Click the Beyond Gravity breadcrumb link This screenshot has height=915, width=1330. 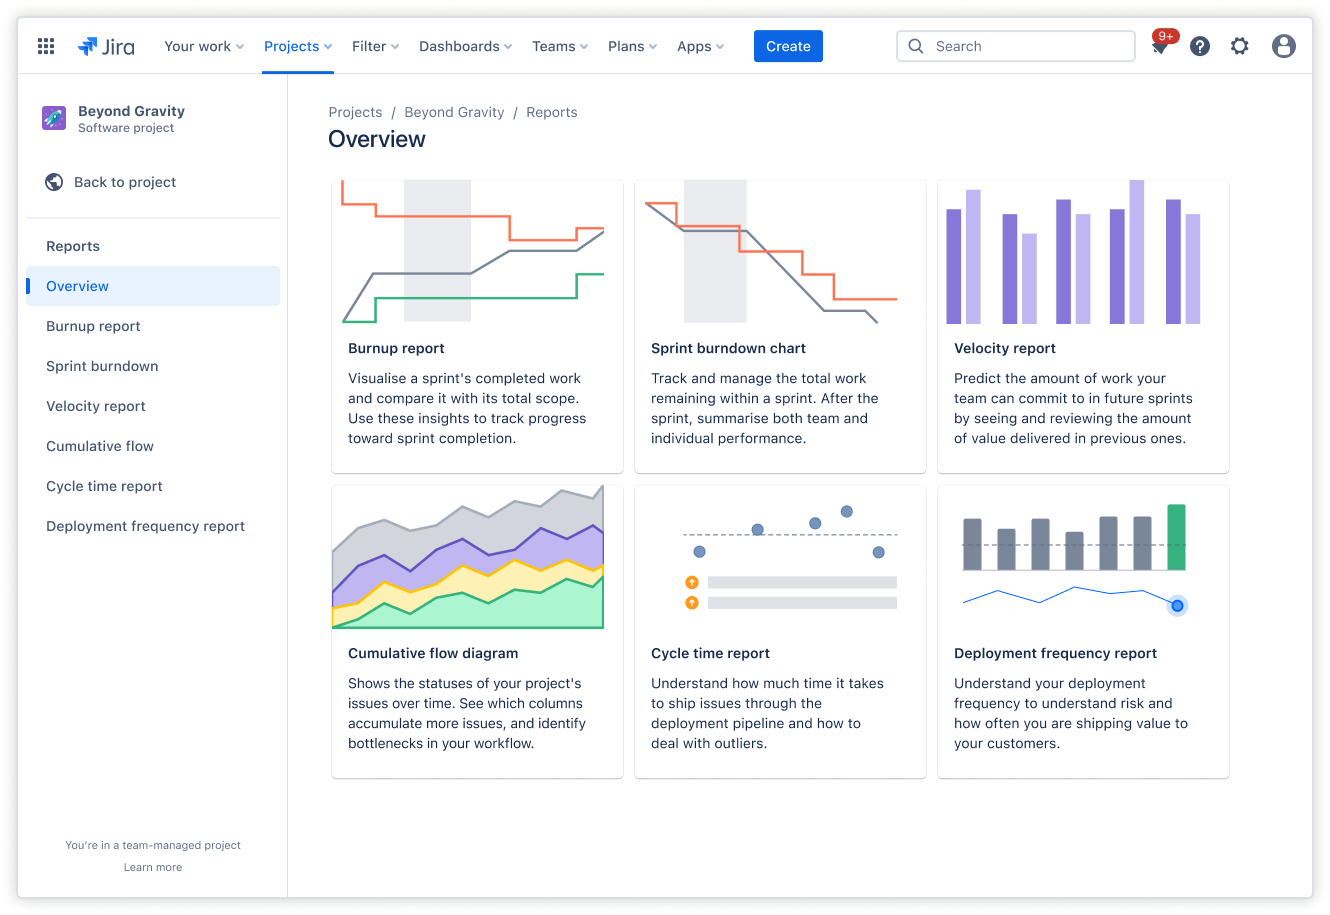click(455, 112)
